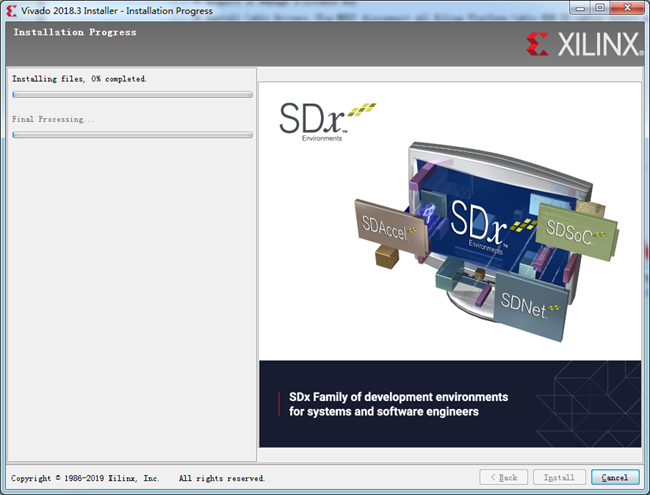Click the copyright Xilinx, Inc. text

(x=85, y=478)
